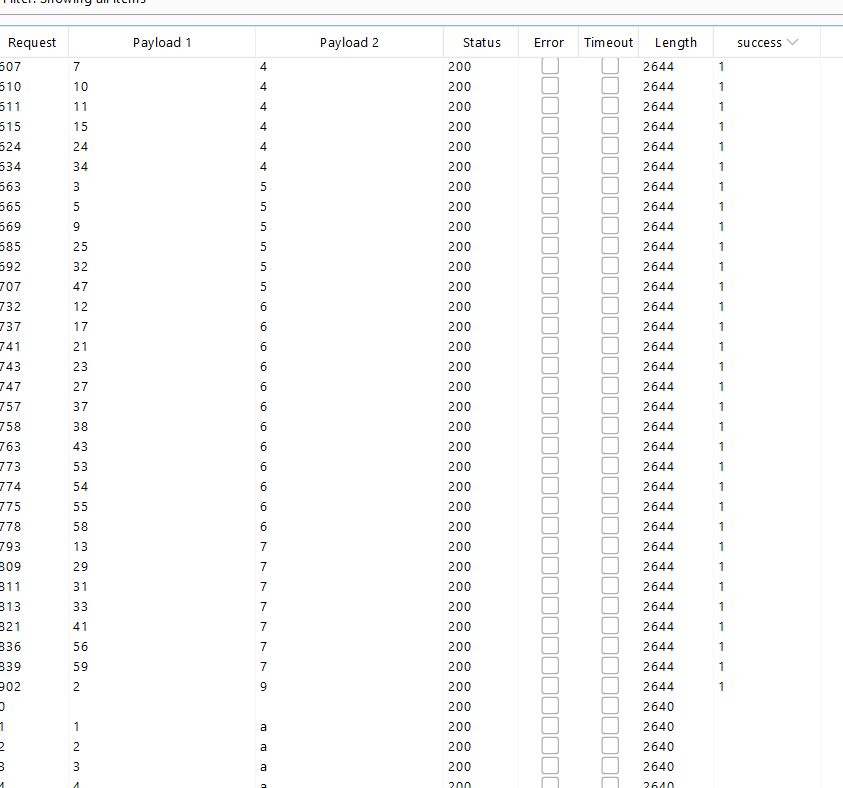Select Payload 1 value 3 where Payload 2 is 5
Viewport: 843px width, 788px height.
[x=76, y=187]
